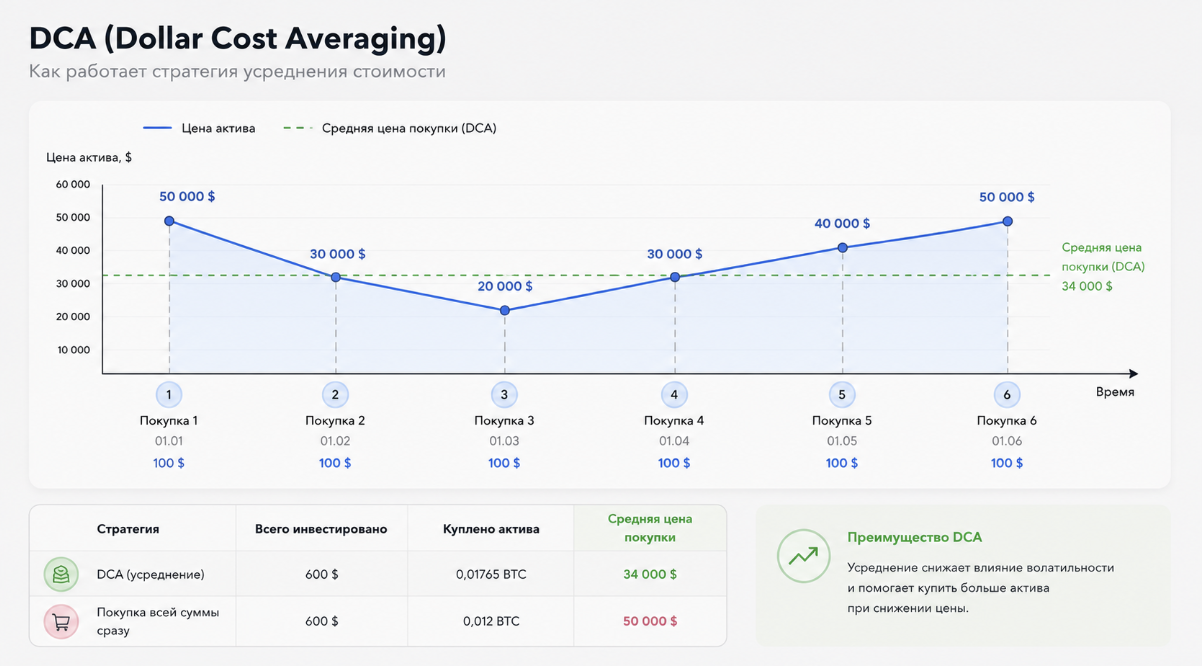The image size is (1204, 666).
Task: Select the 'DCA (усреднение)' table row label
Action: tap(150, 574)
